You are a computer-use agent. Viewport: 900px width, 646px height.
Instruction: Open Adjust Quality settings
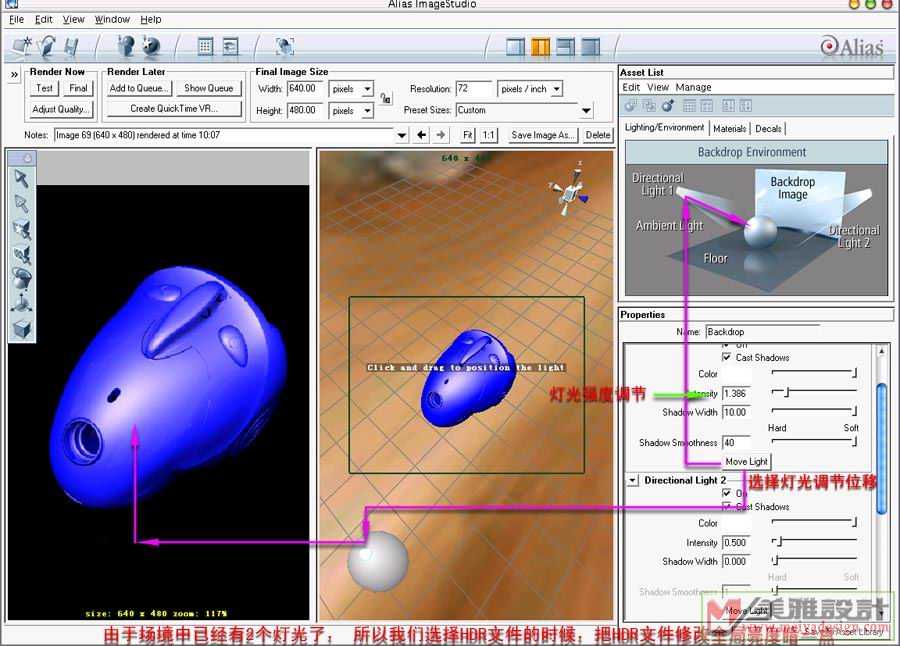point(61,109)
